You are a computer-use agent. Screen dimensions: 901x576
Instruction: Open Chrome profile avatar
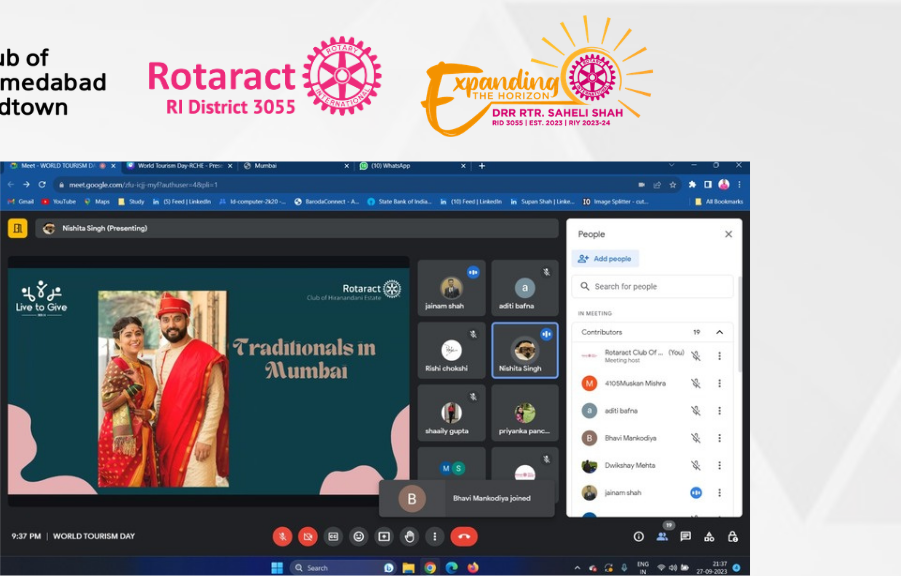pyautogui.click(x=723, y=185)
